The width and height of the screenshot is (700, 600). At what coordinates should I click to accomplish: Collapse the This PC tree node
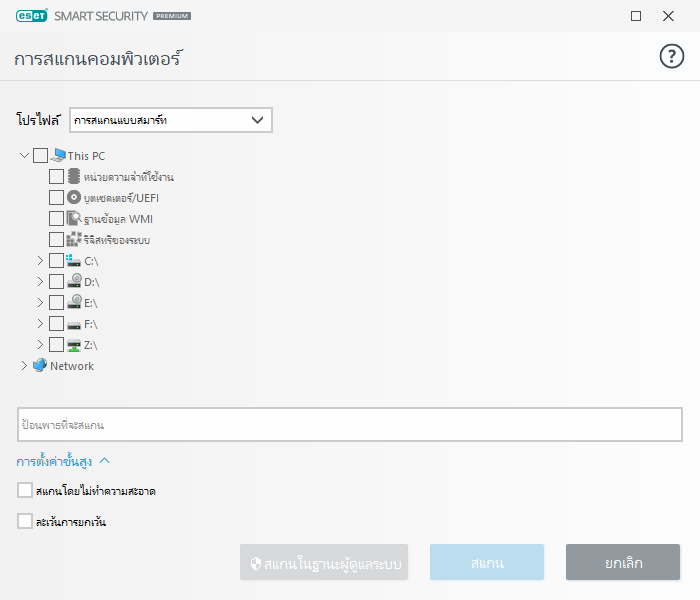point(24,155)
